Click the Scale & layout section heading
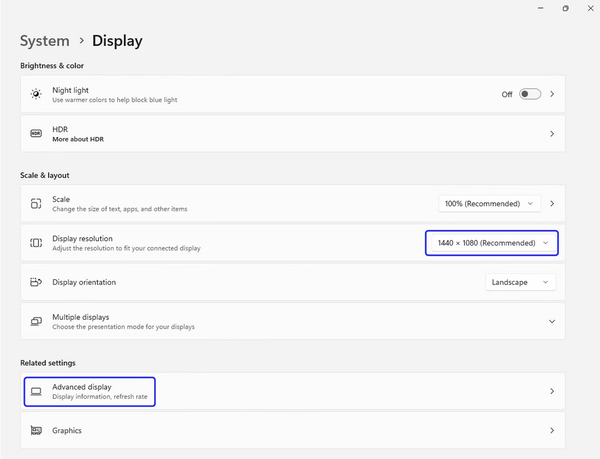Image resolution: width=600 pixels, height=459 pixels. coord(45,175)
